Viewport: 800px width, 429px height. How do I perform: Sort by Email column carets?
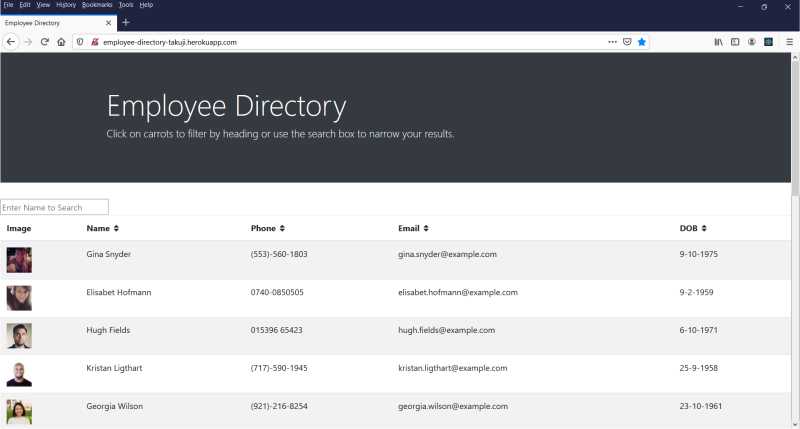[426, 228]
